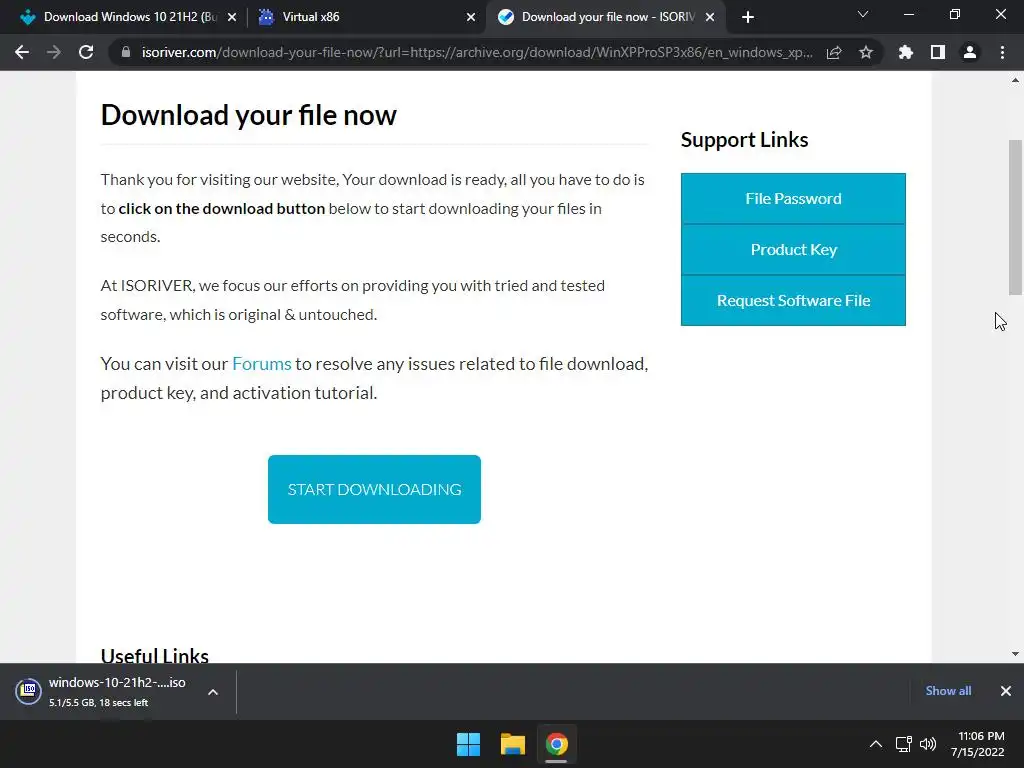Viewport: 1024px width, 768px height.
Task: Open the Chrome profile menu
Action: tap(970, 52)
